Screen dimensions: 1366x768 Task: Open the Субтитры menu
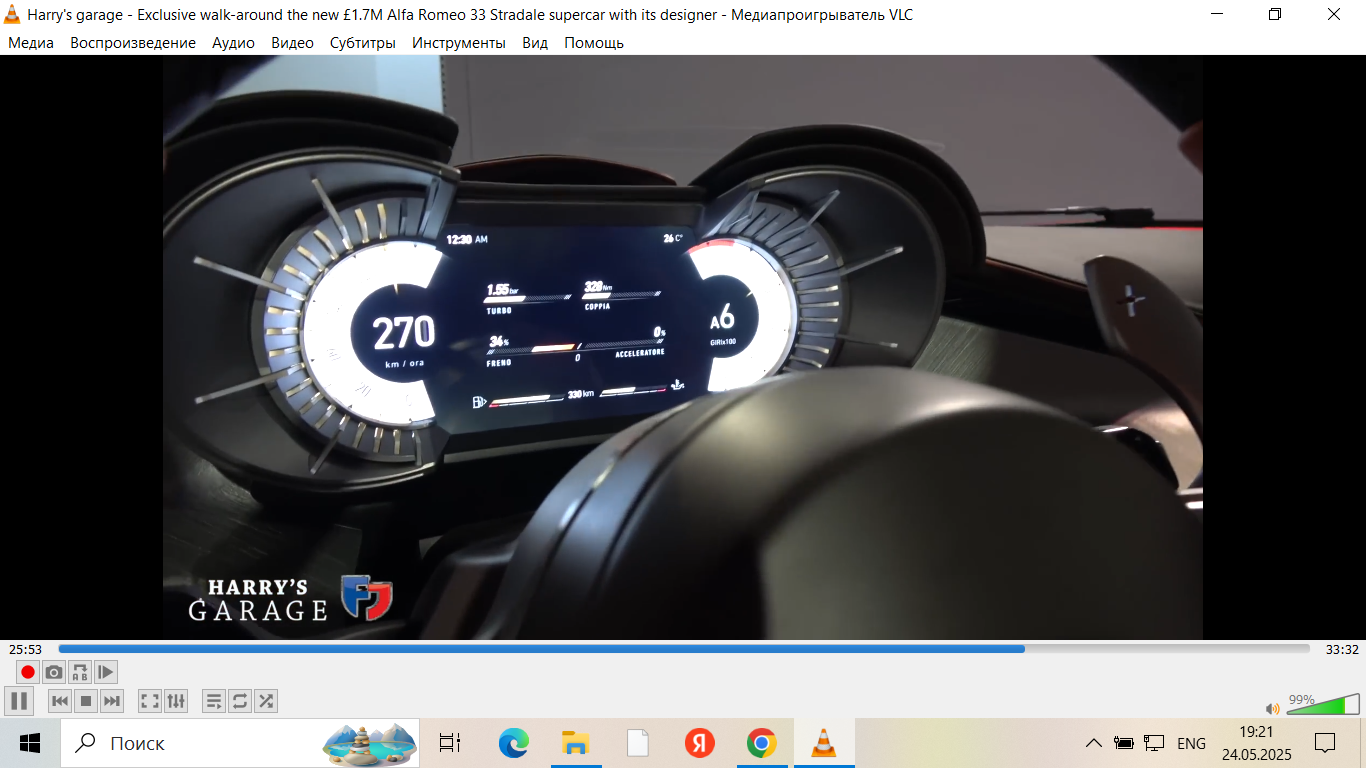pyautogui.click(x=363, y=43)
